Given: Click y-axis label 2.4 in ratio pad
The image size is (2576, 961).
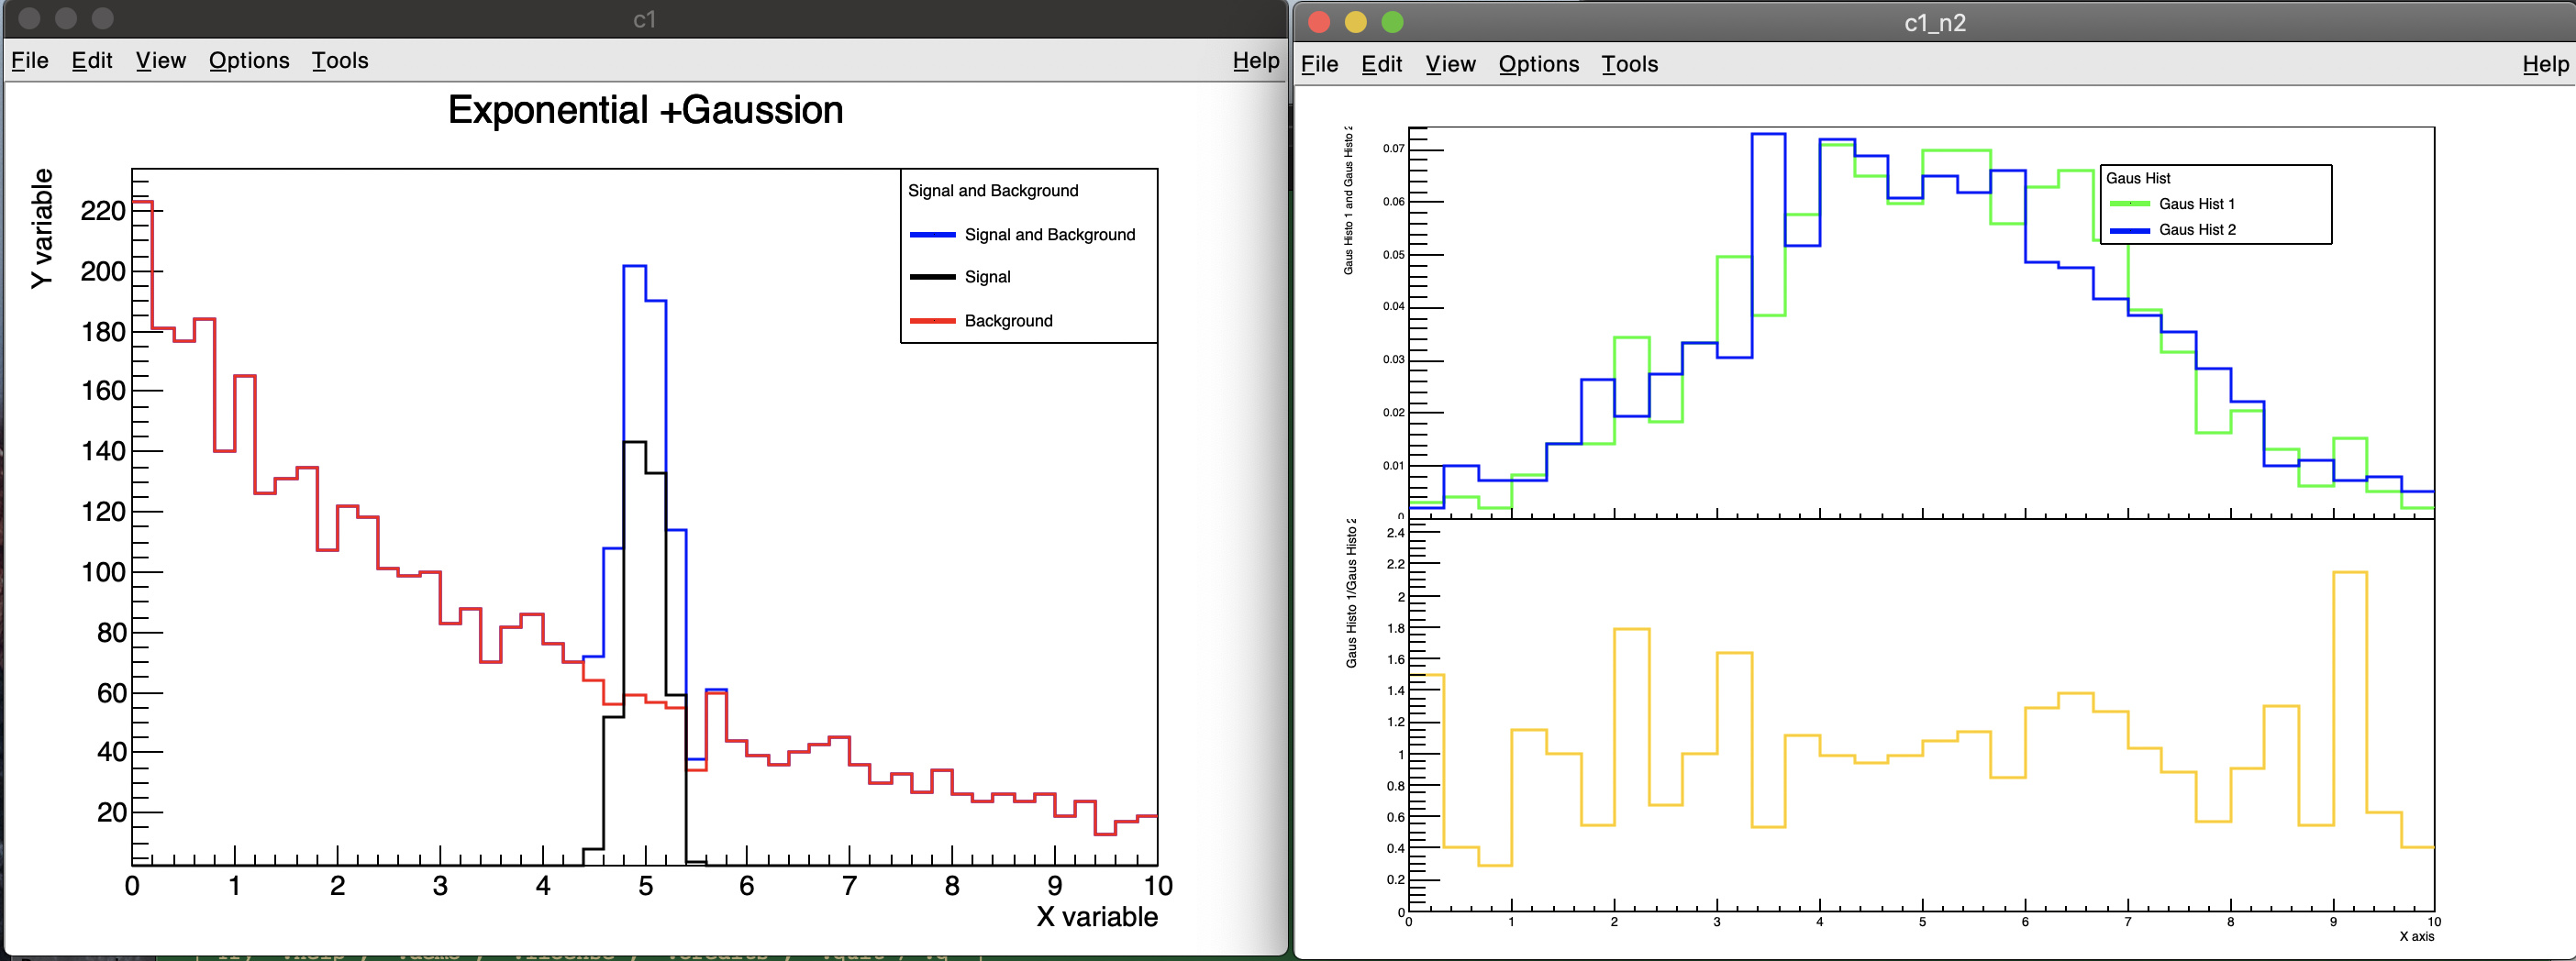Looking at the screenshot, I should point(1396,533).
